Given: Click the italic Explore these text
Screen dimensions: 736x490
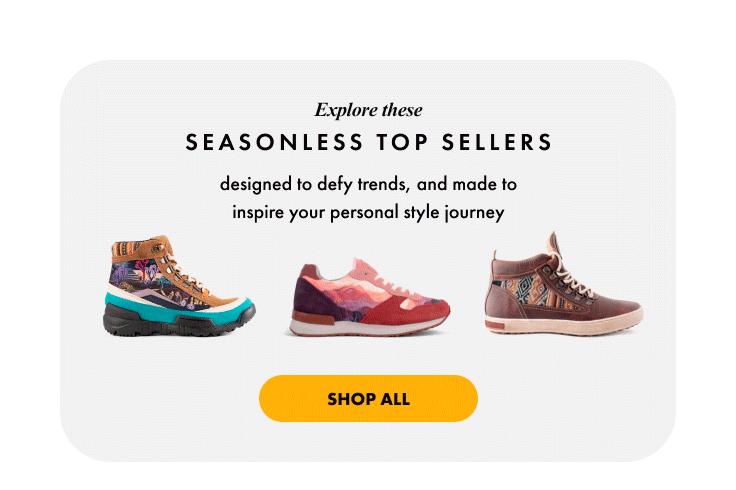Looking at the screenshot, I should click(368, 110).
